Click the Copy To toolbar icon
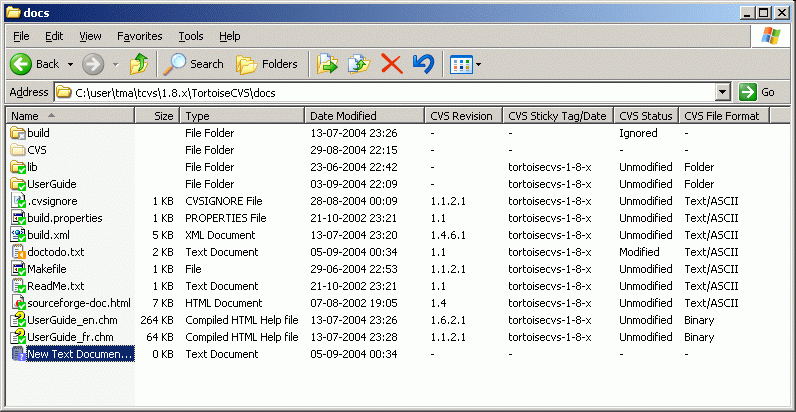Image resolution: width=796 pixels, height=412 pixels. tap(359, 64)
